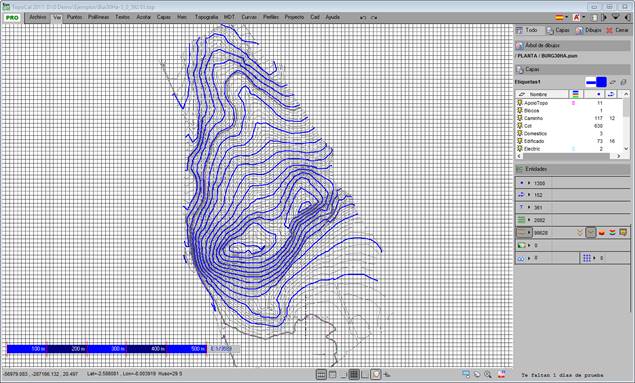Viewport: 635px width, 383px height.
Task: Click the Capas section header
Action: click(x=572, y=70)
